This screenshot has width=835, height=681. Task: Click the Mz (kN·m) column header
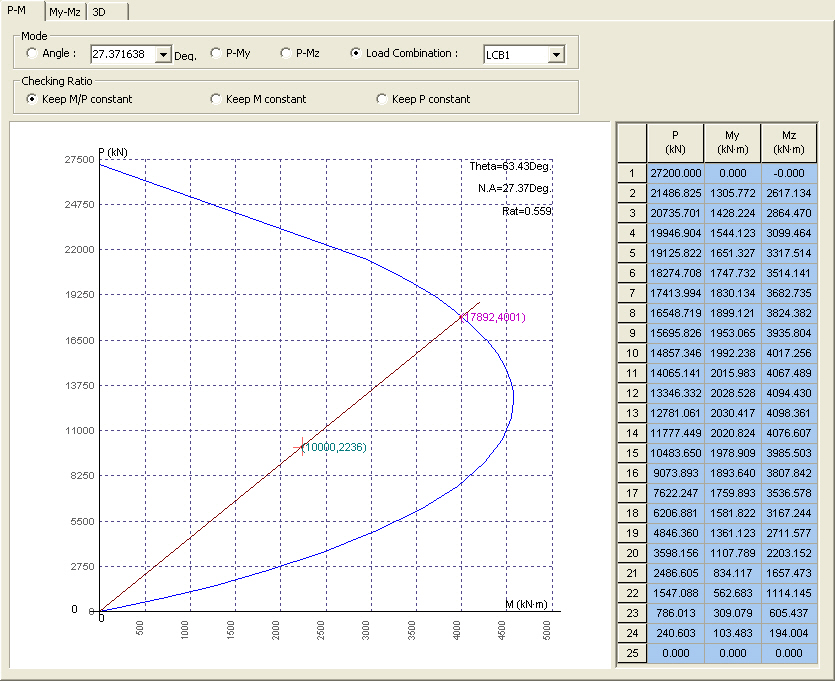click(x=789, y=142)
